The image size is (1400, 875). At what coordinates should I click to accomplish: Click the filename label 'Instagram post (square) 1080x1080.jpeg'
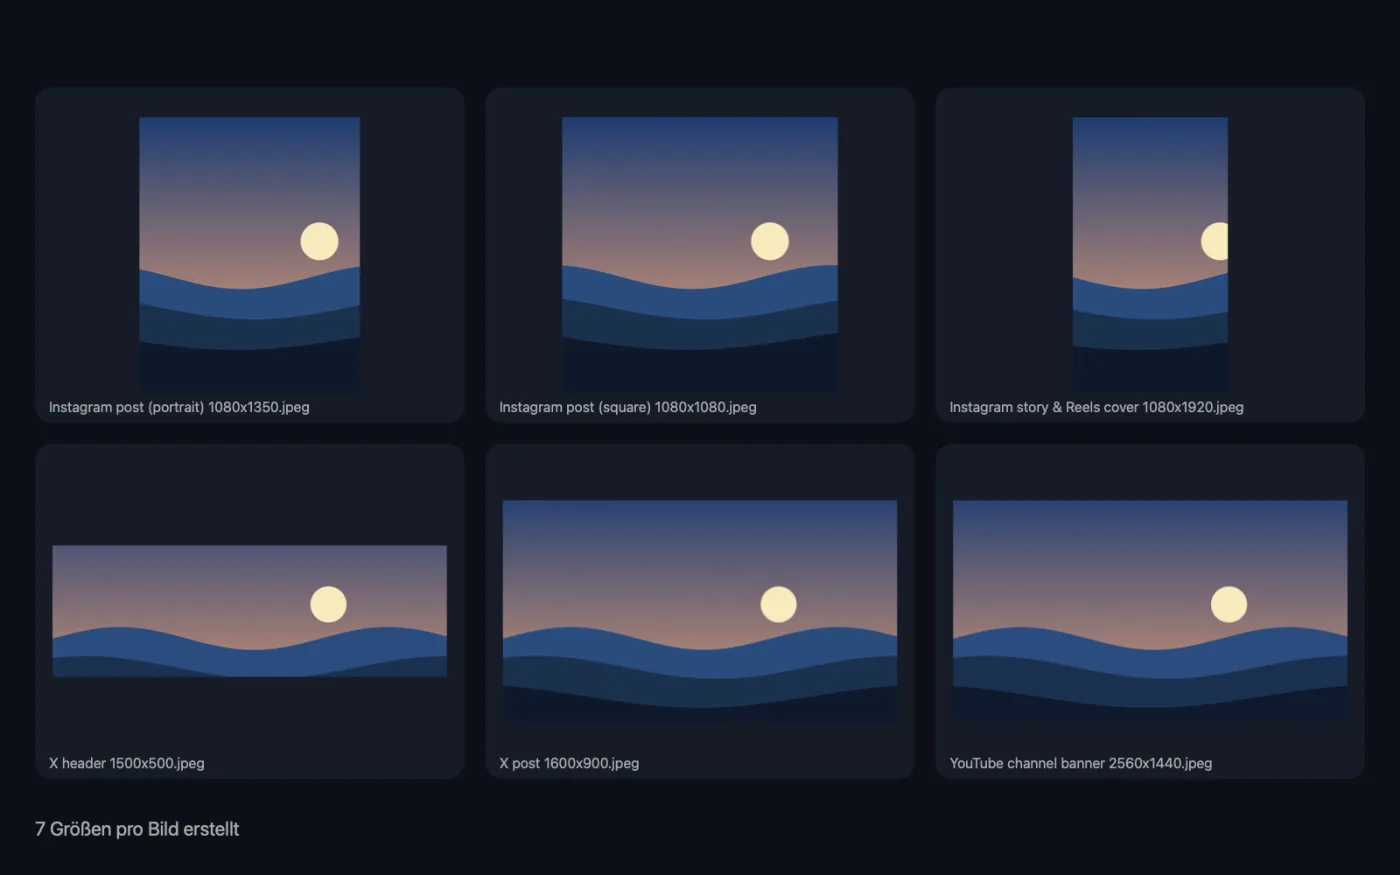point(628,407)
